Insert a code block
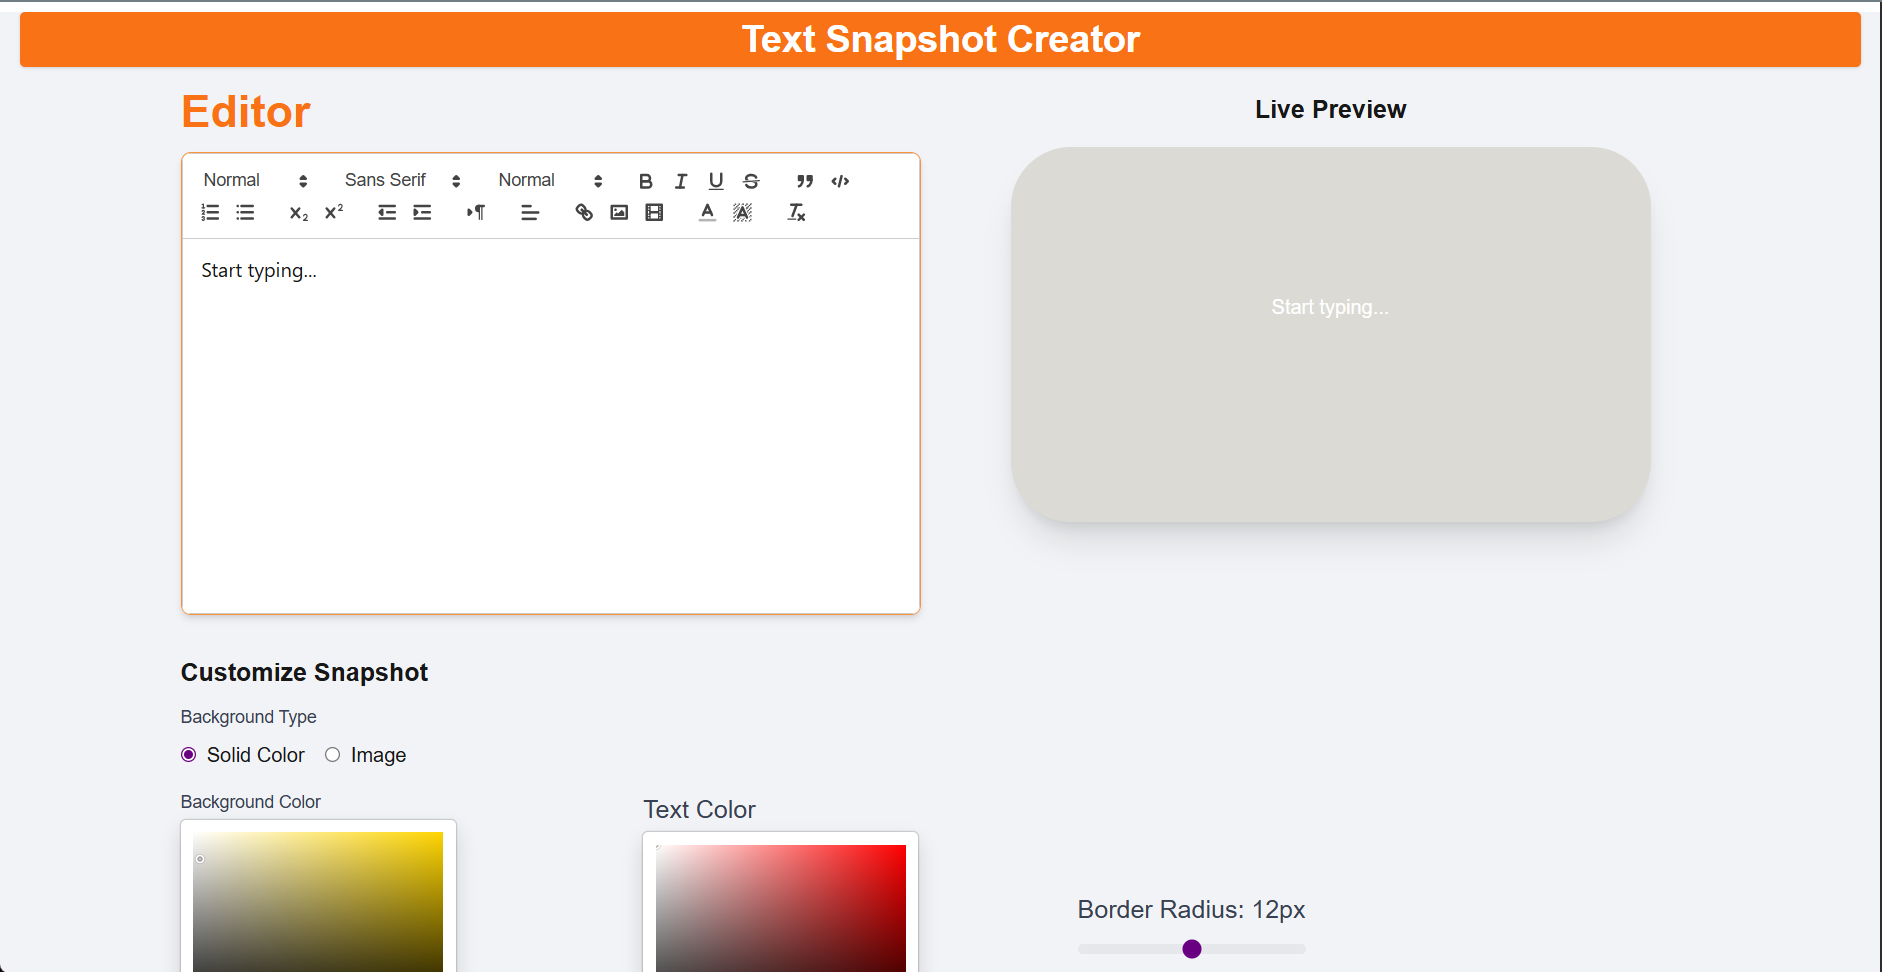 pos(840,181)
